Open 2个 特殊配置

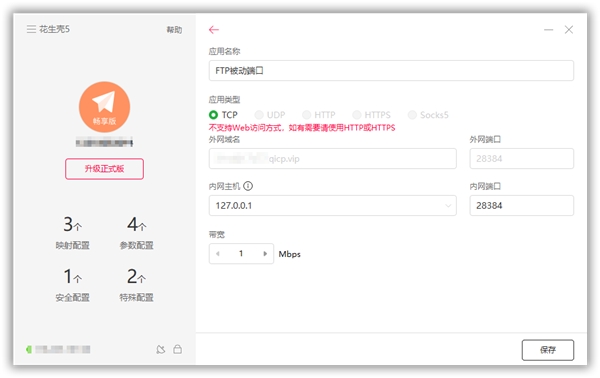[137, 285]
